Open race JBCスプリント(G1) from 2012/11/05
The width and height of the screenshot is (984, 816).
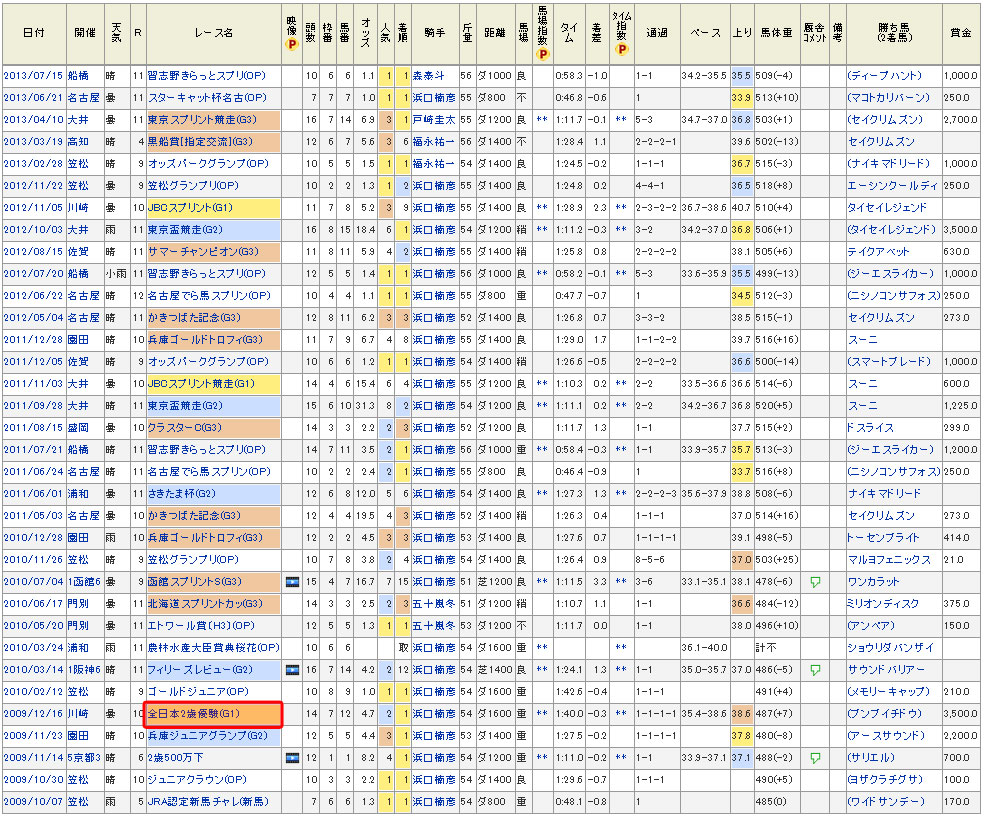point(190,208)
